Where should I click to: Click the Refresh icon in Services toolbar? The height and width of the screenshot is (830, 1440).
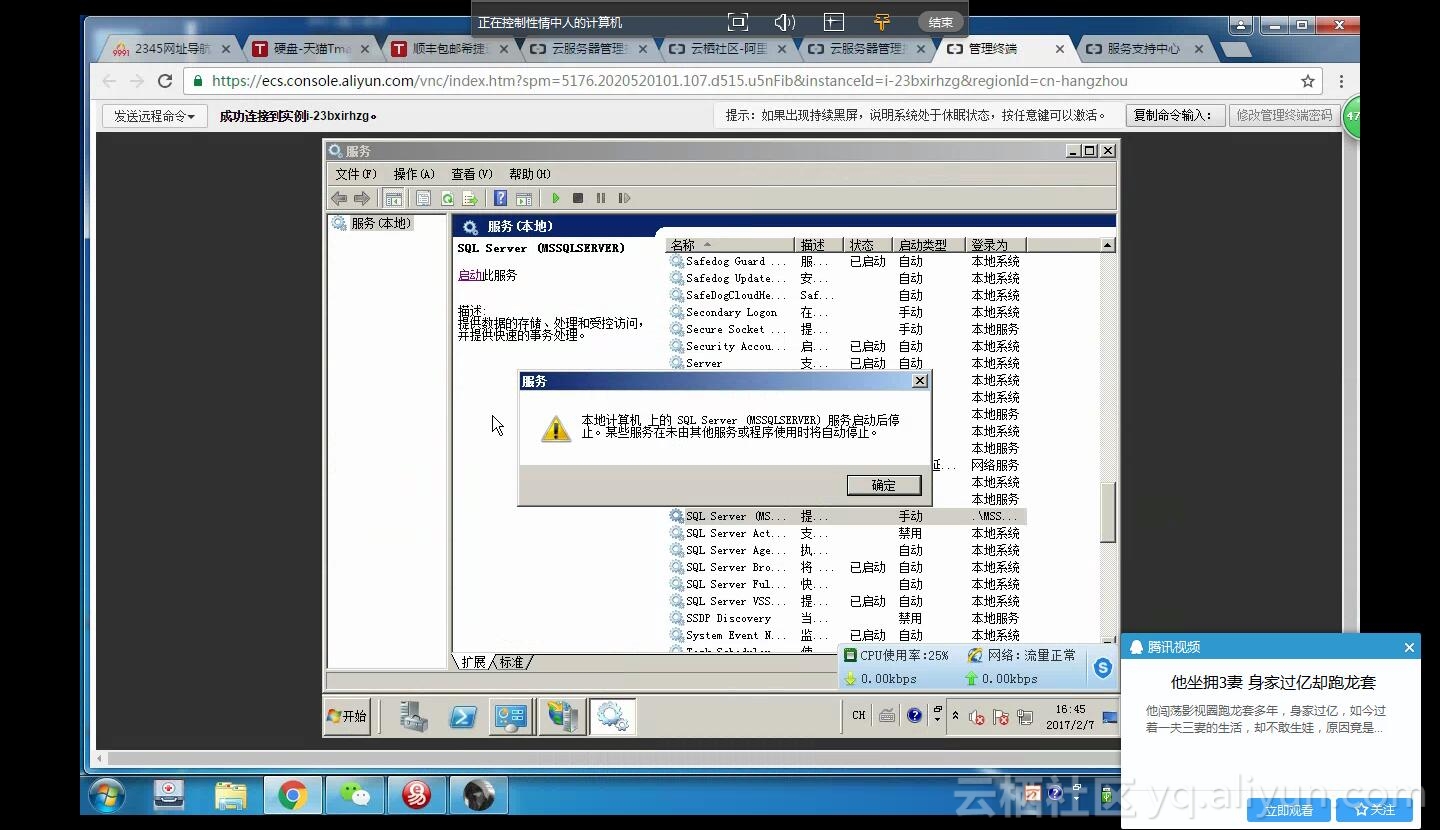point(447,198)
